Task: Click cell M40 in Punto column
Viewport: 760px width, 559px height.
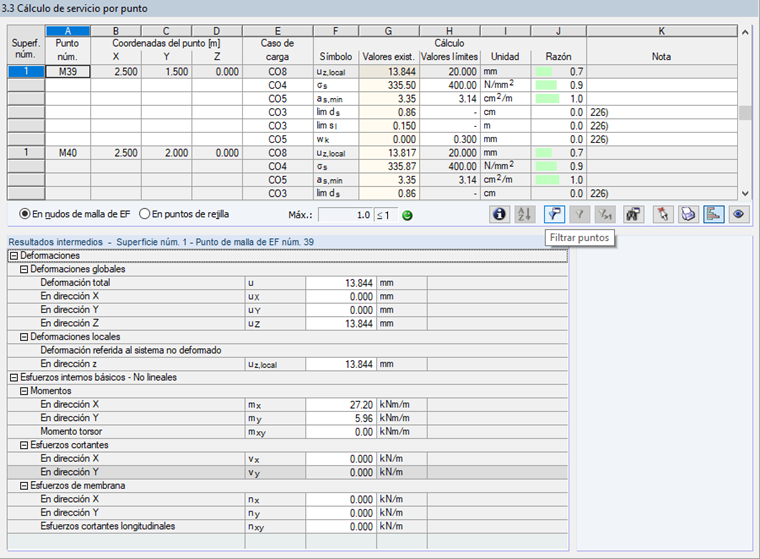Action: (x=68, y=153)
